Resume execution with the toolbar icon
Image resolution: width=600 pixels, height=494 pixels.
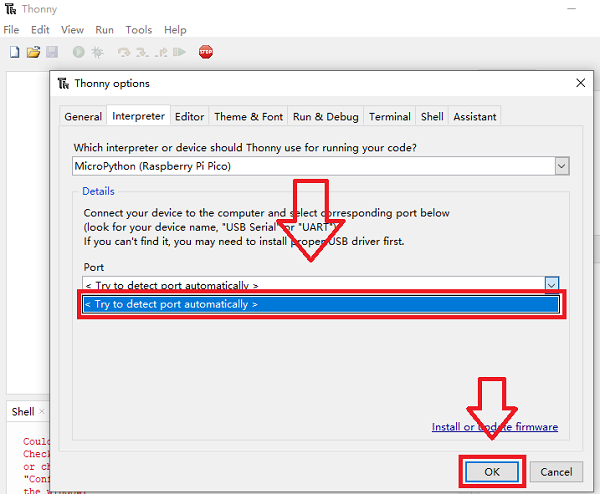pos(179,52)
